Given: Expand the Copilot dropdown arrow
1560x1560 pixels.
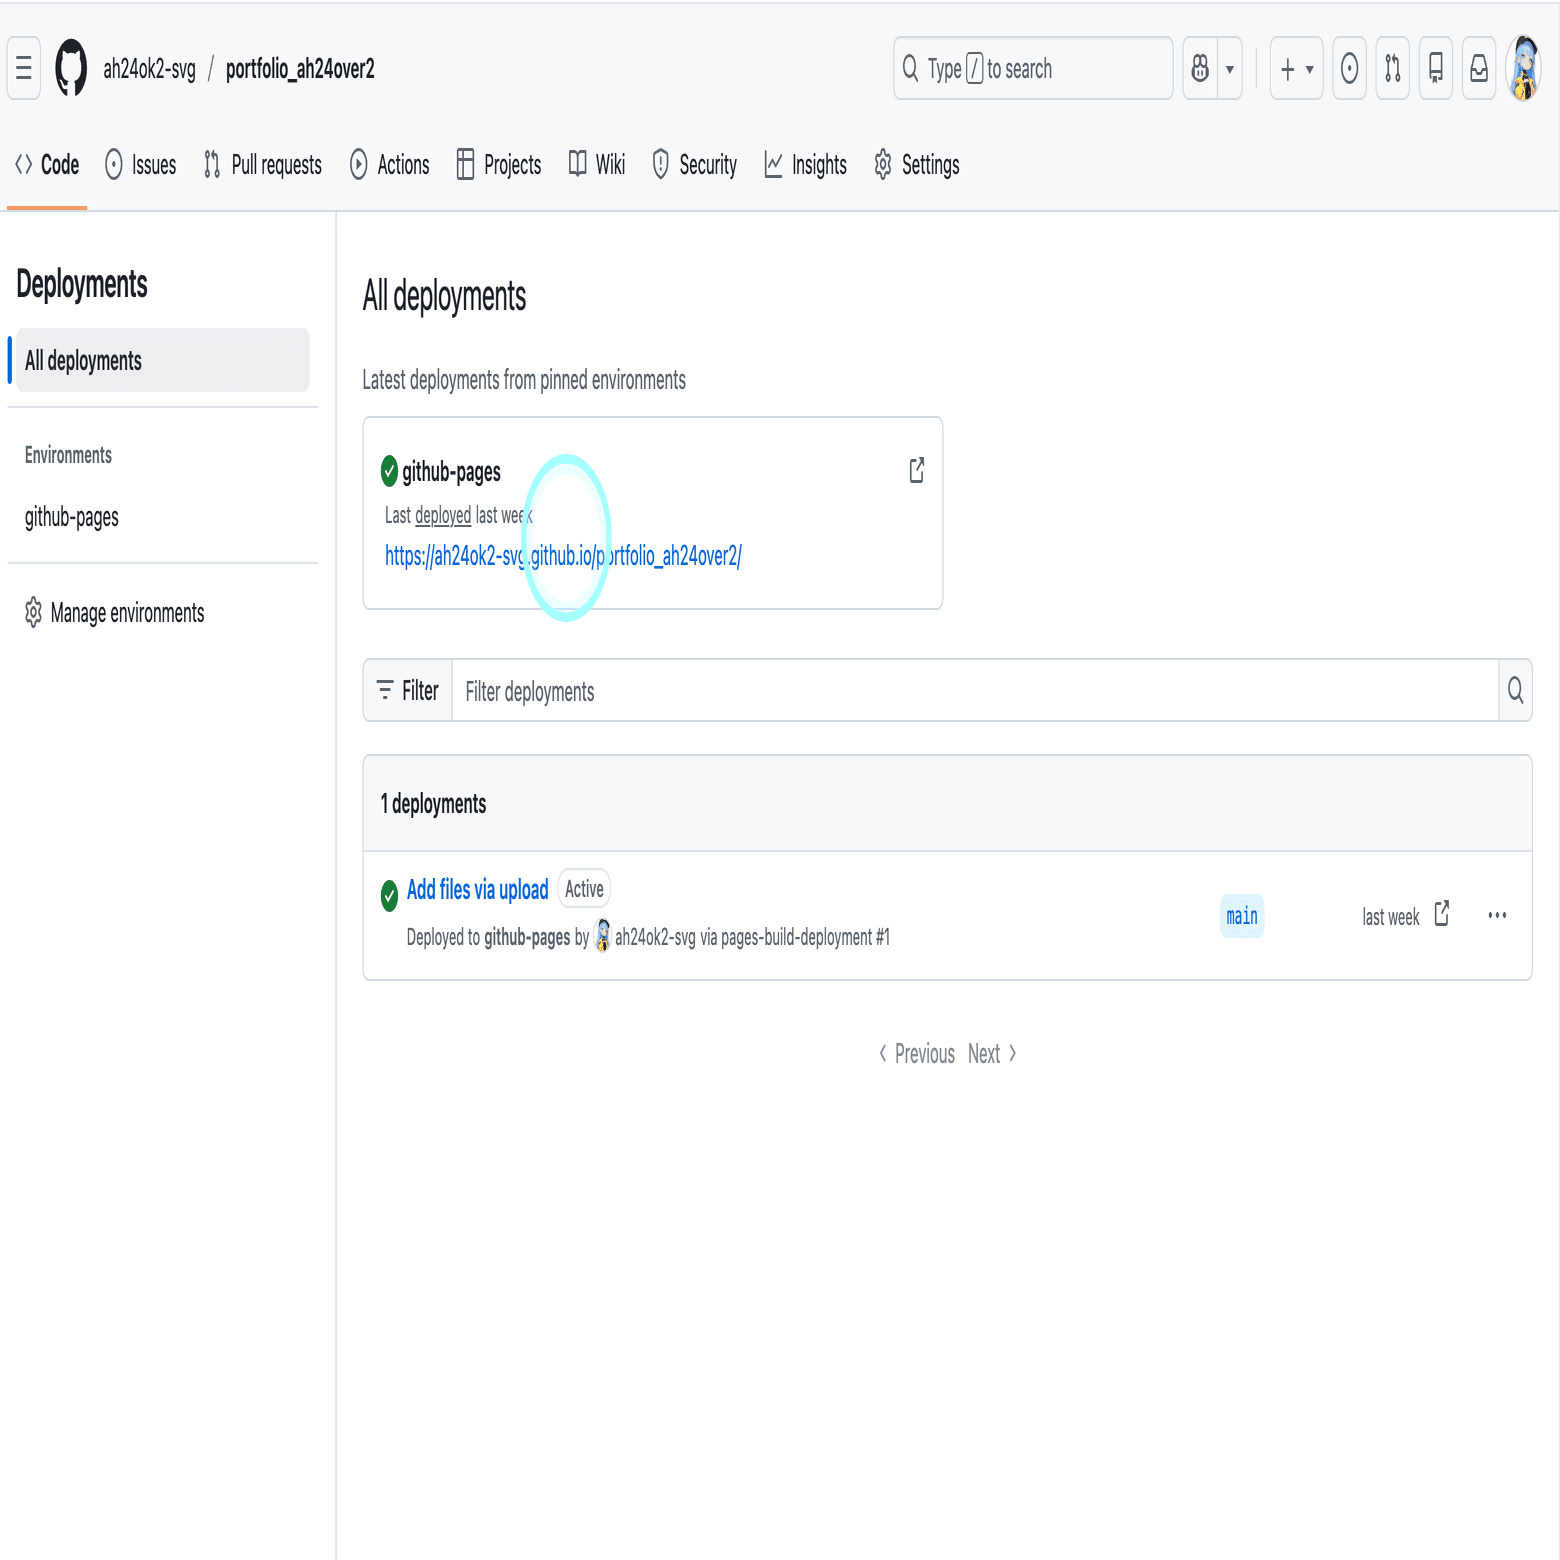Looking at the screenshot, I should click(1230, 68).
